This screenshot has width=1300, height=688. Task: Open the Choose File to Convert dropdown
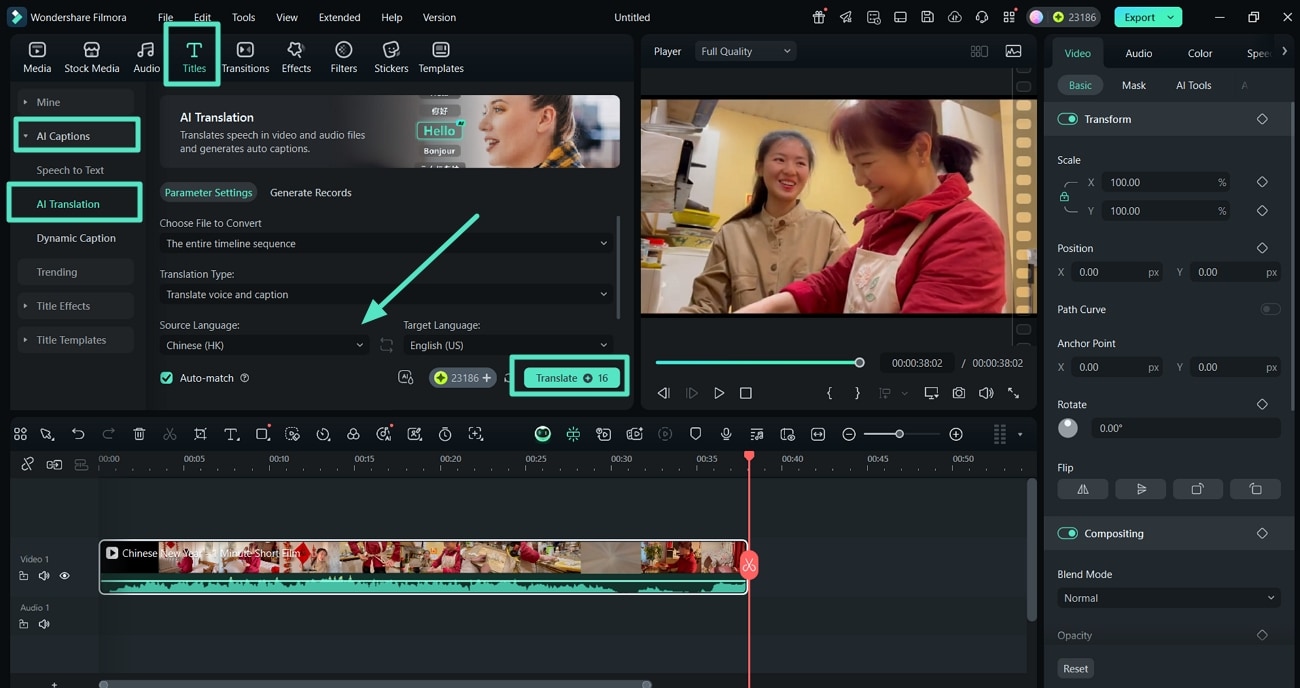(386, 243)
